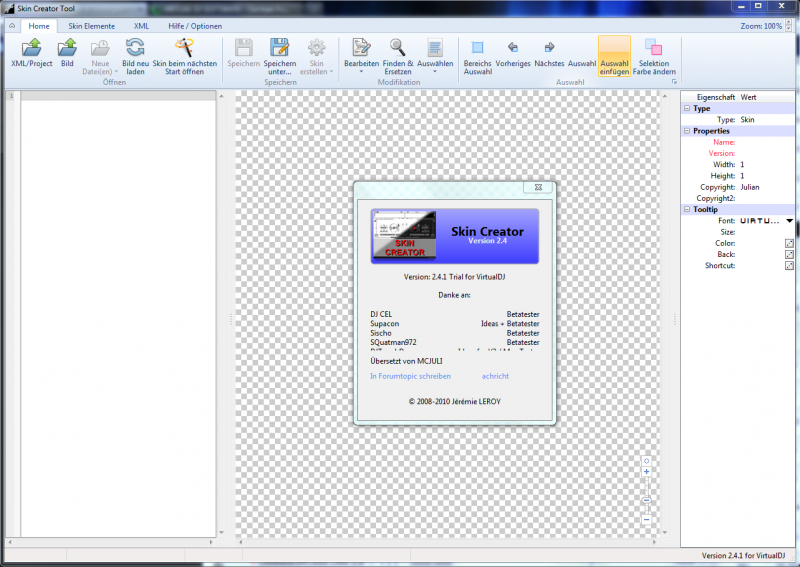Click the Neue Datei(en) recent files icon
800x567 pixels.
tap(100, 49)
